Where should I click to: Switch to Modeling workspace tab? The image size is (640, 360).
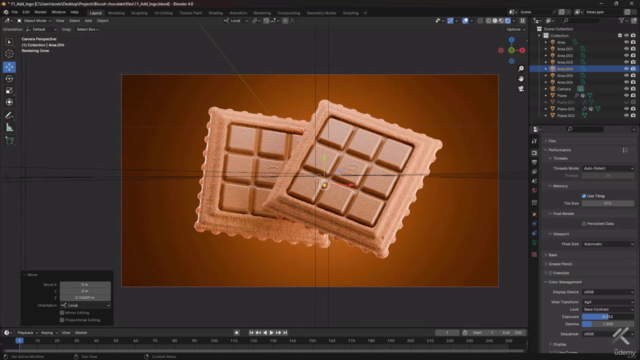(x=116, y=13)
